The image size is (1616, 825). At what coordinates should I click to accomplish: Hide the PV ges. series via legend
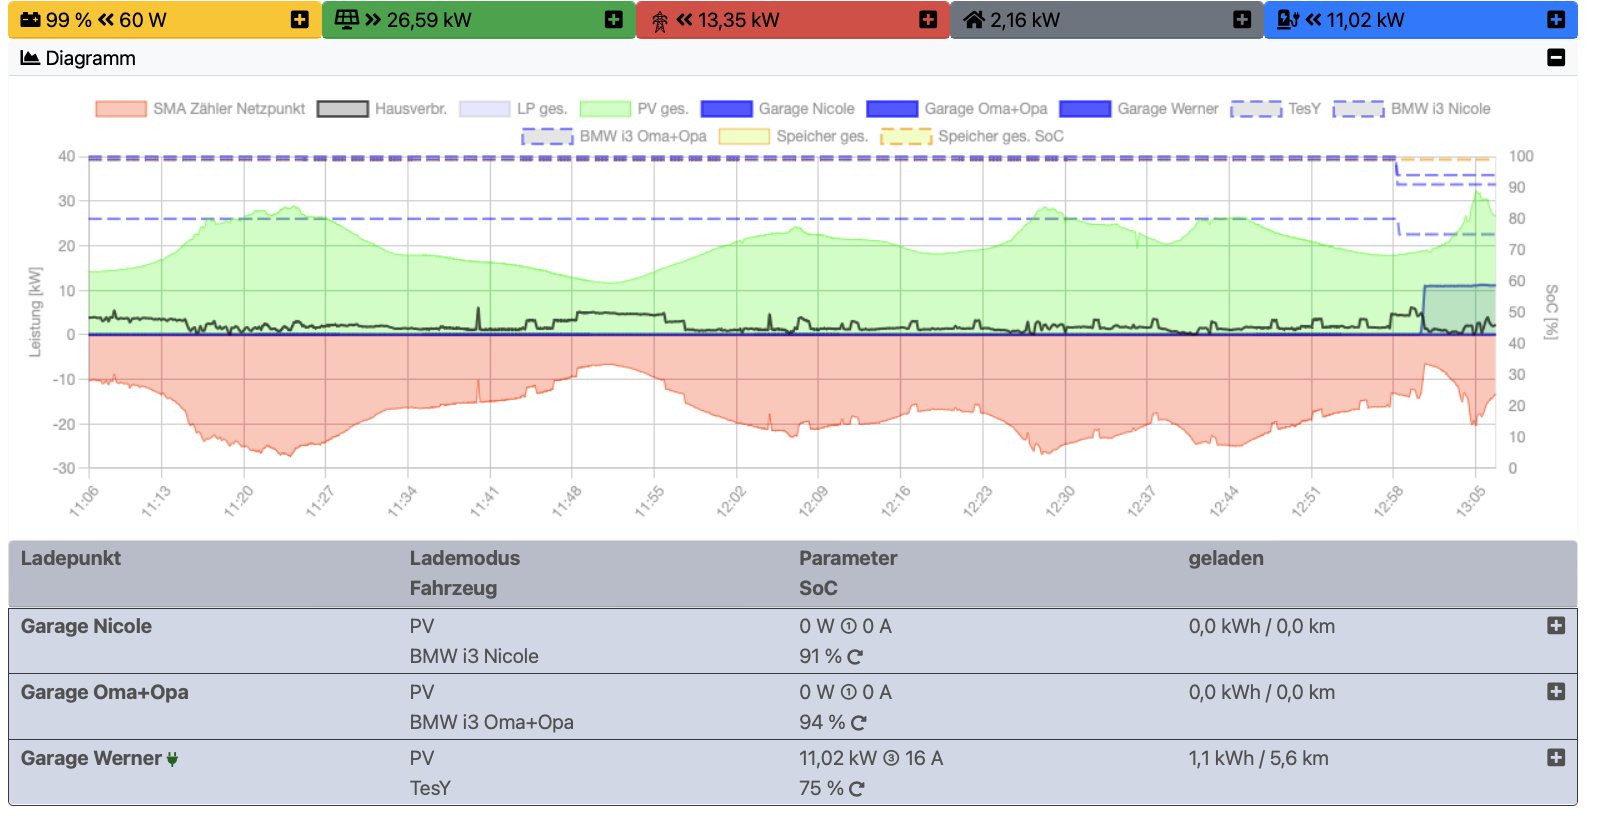[x=662, y=109]
